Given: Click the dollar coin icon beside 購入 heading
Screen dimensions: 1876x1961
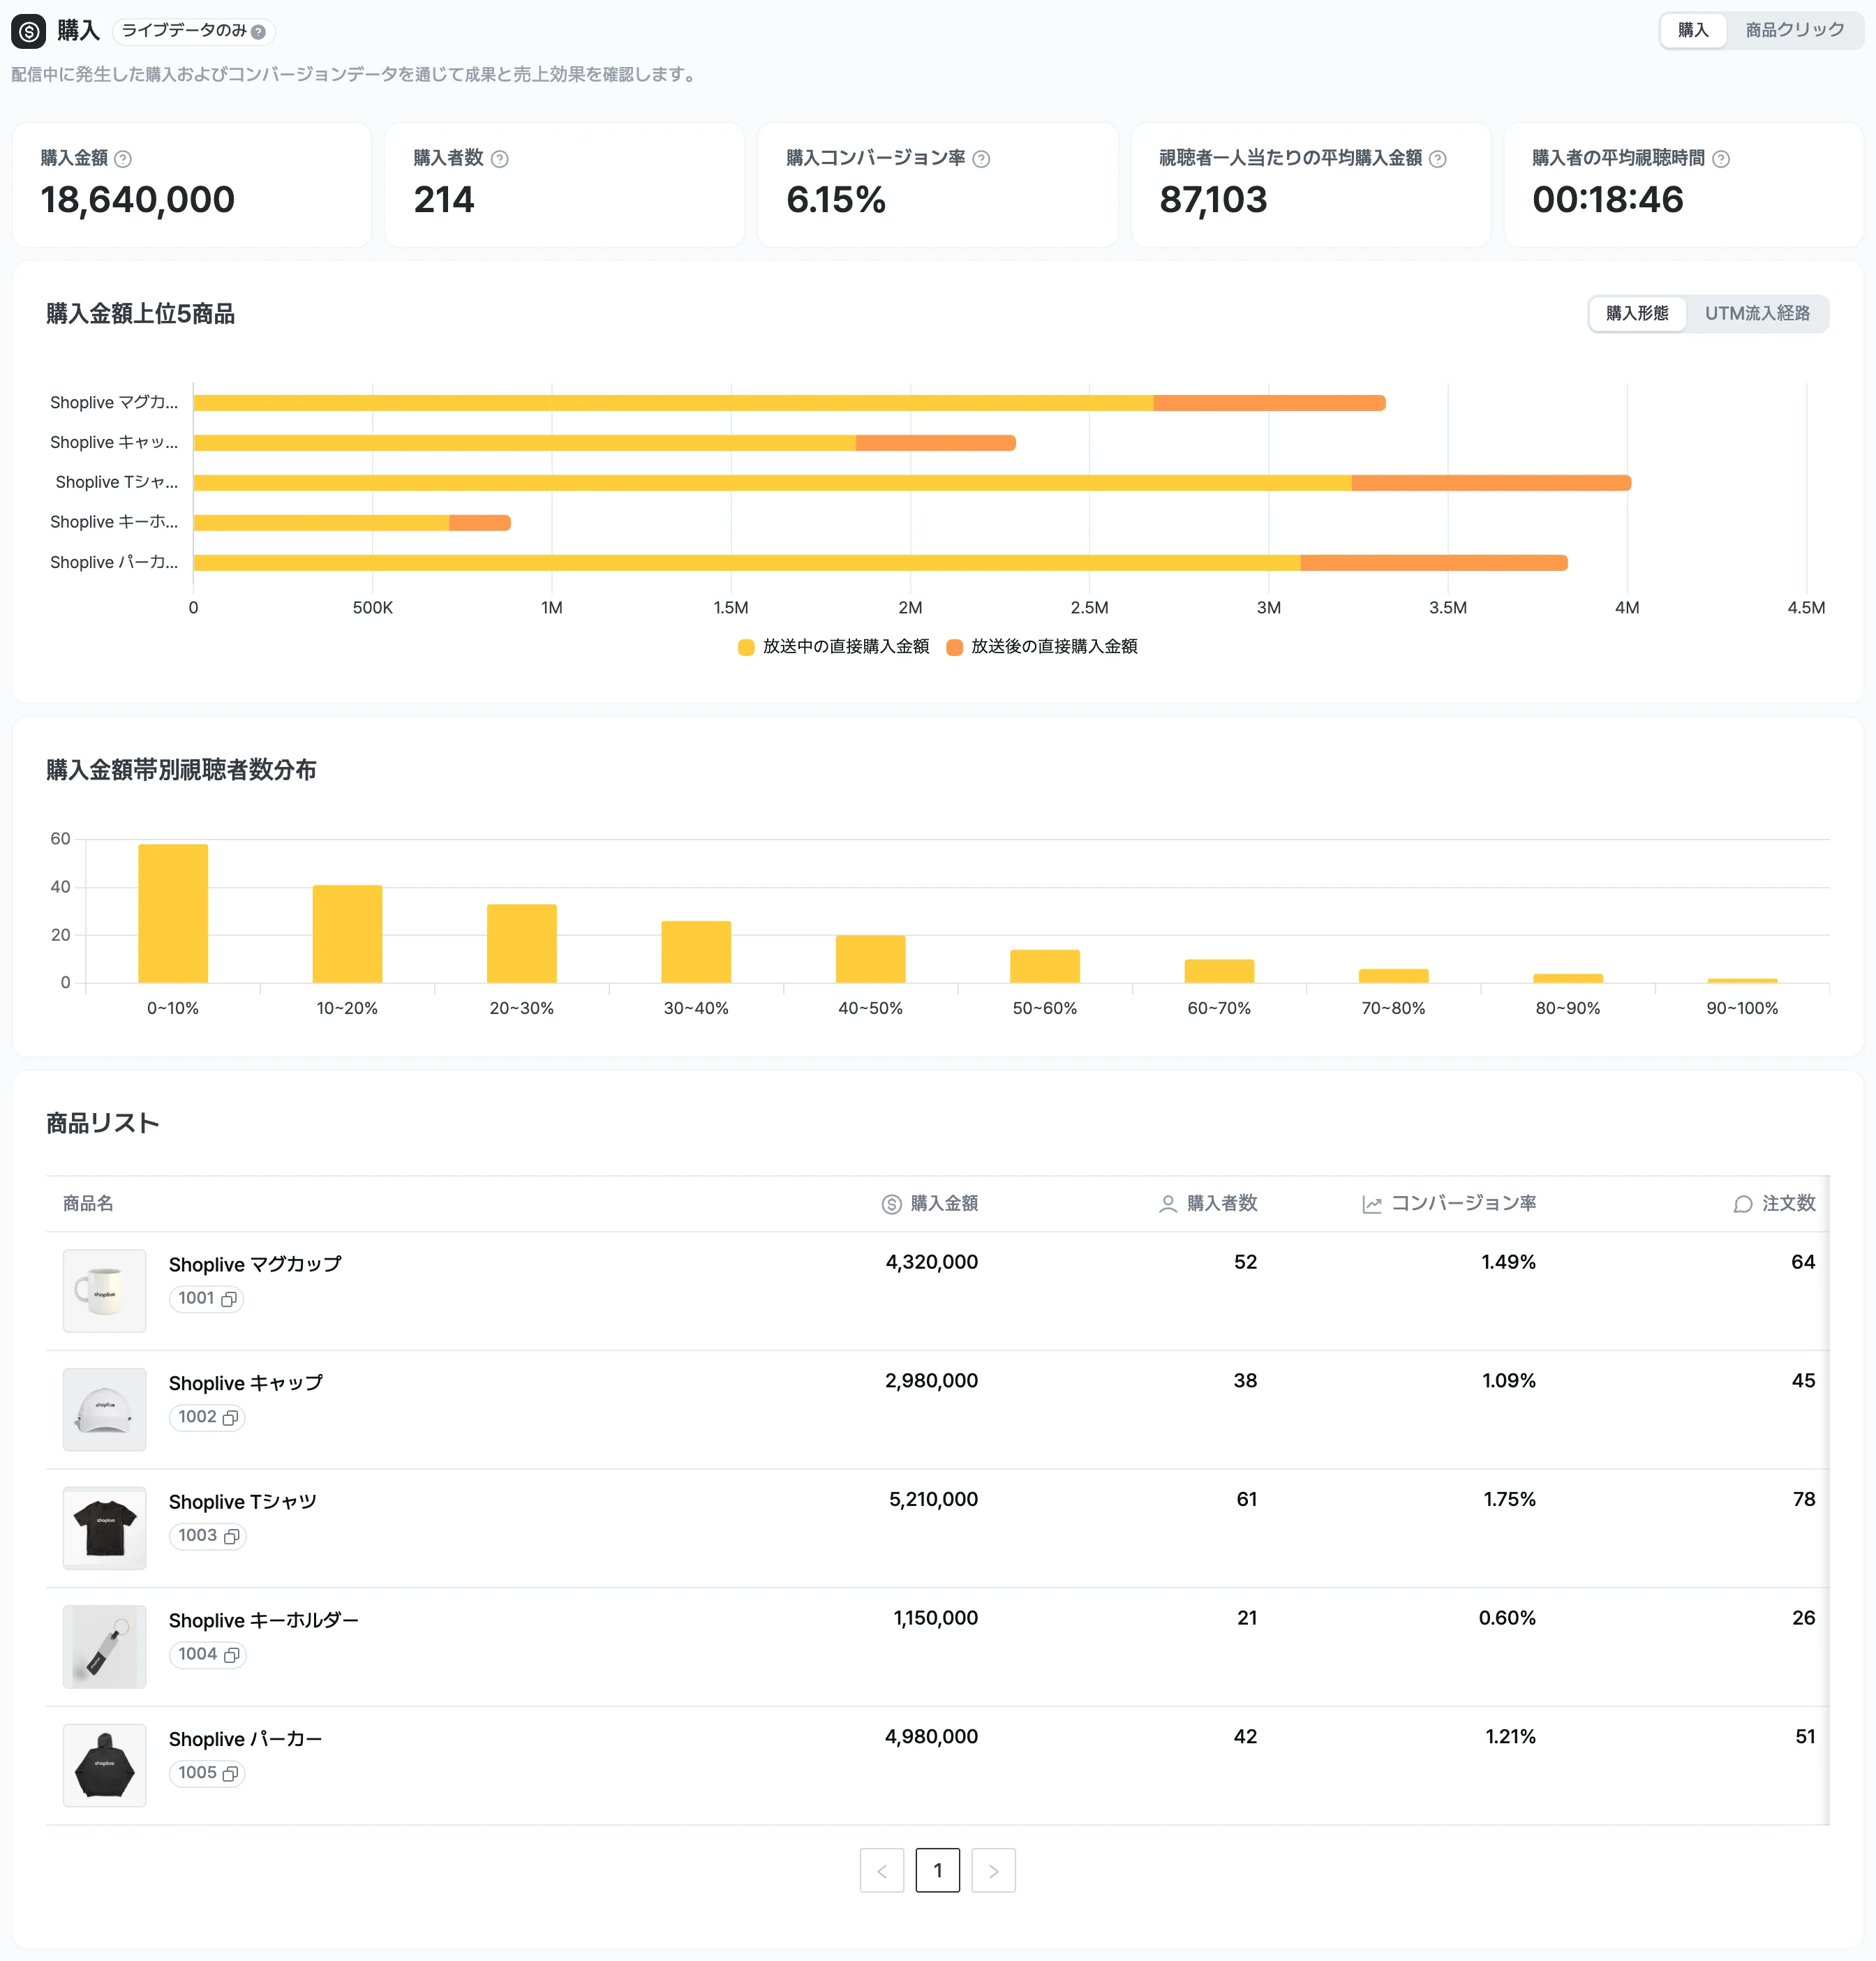Looking at the screenshot, I should pos(28,32).
